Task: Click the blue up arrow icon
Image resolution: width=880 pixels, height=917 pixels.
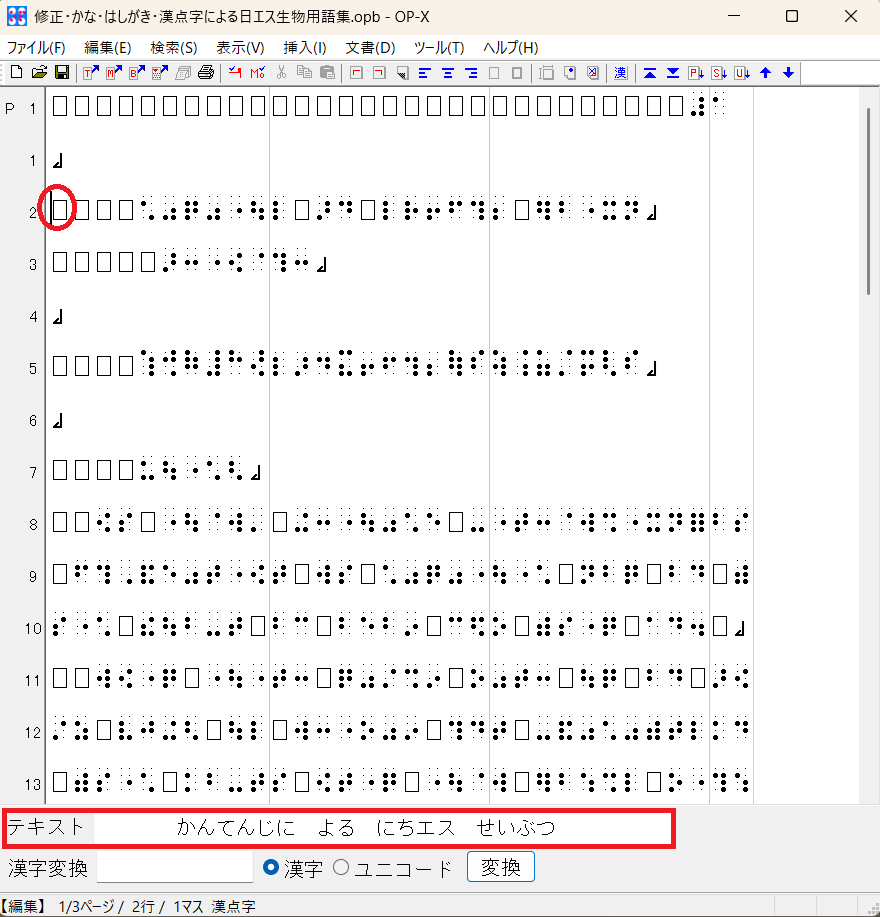Action: coord(766,73)
